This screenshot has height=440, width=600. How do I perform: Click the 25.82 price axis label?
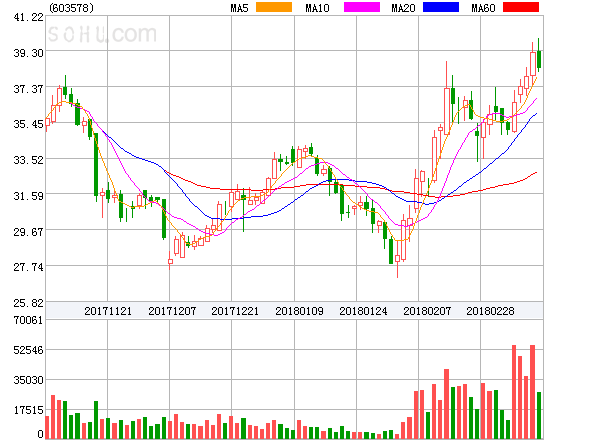(x=28, y=303)
